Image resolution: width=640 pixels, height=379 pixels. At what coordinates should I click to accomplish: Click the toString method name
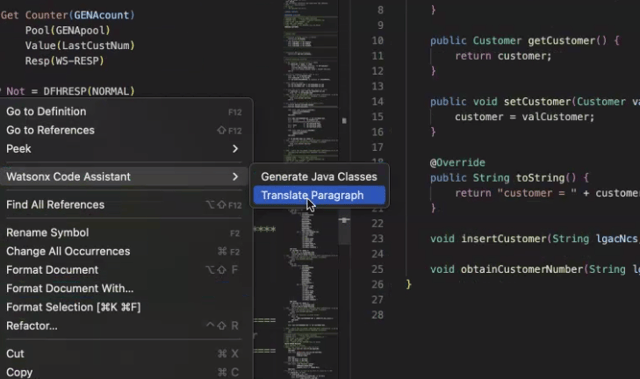pyautogui.click(x=540, y=178)
